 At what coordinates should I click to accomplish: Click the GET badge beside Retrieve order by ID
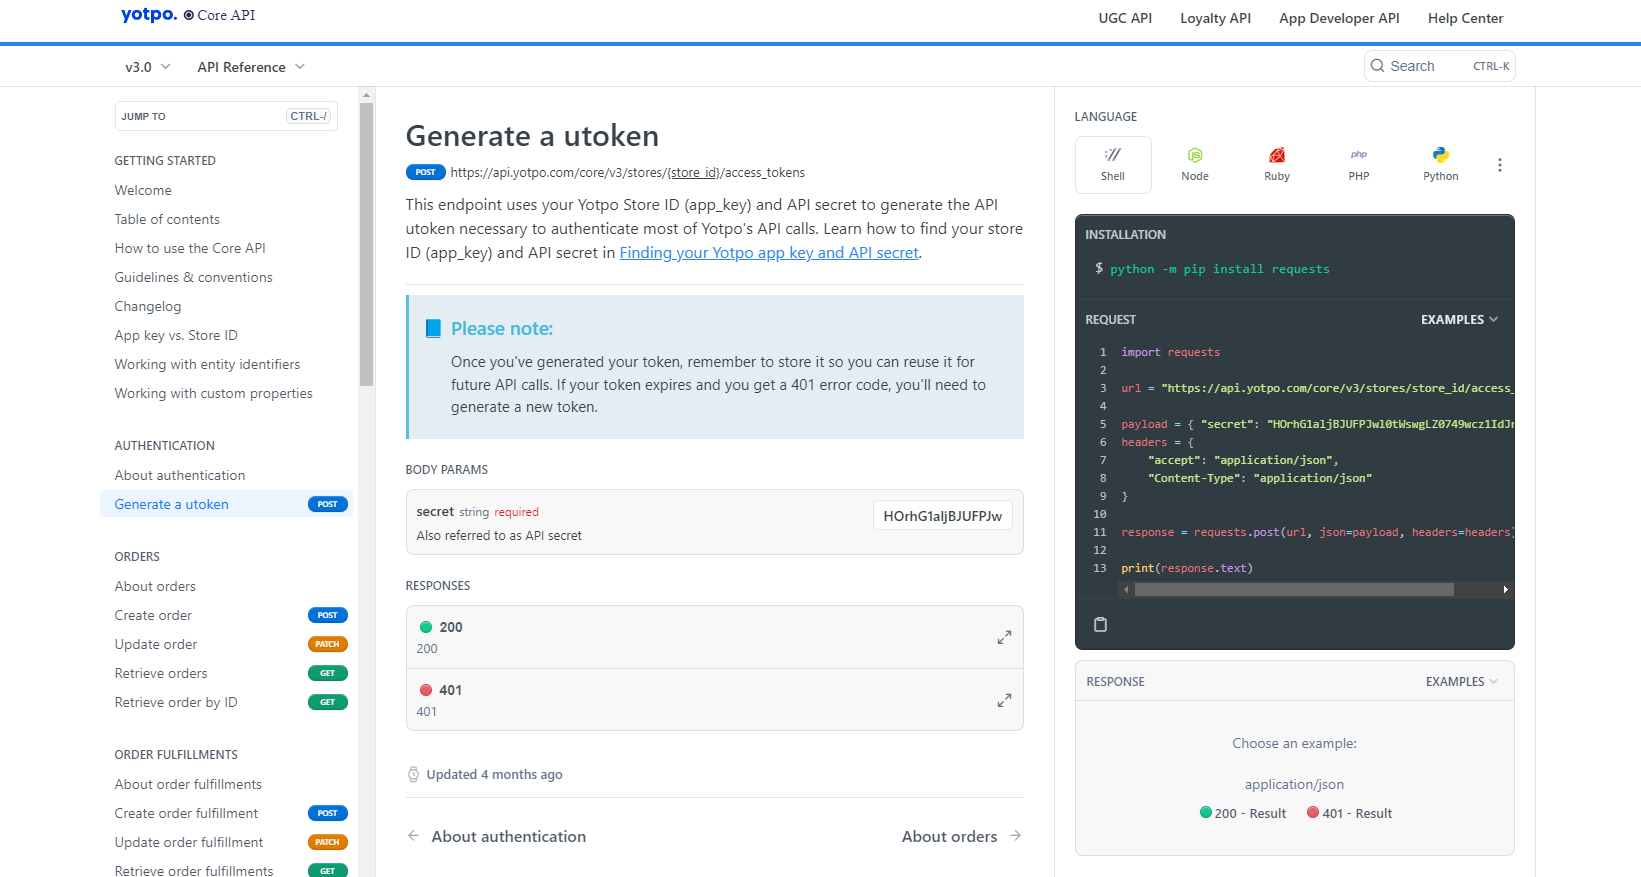[328, 702]
